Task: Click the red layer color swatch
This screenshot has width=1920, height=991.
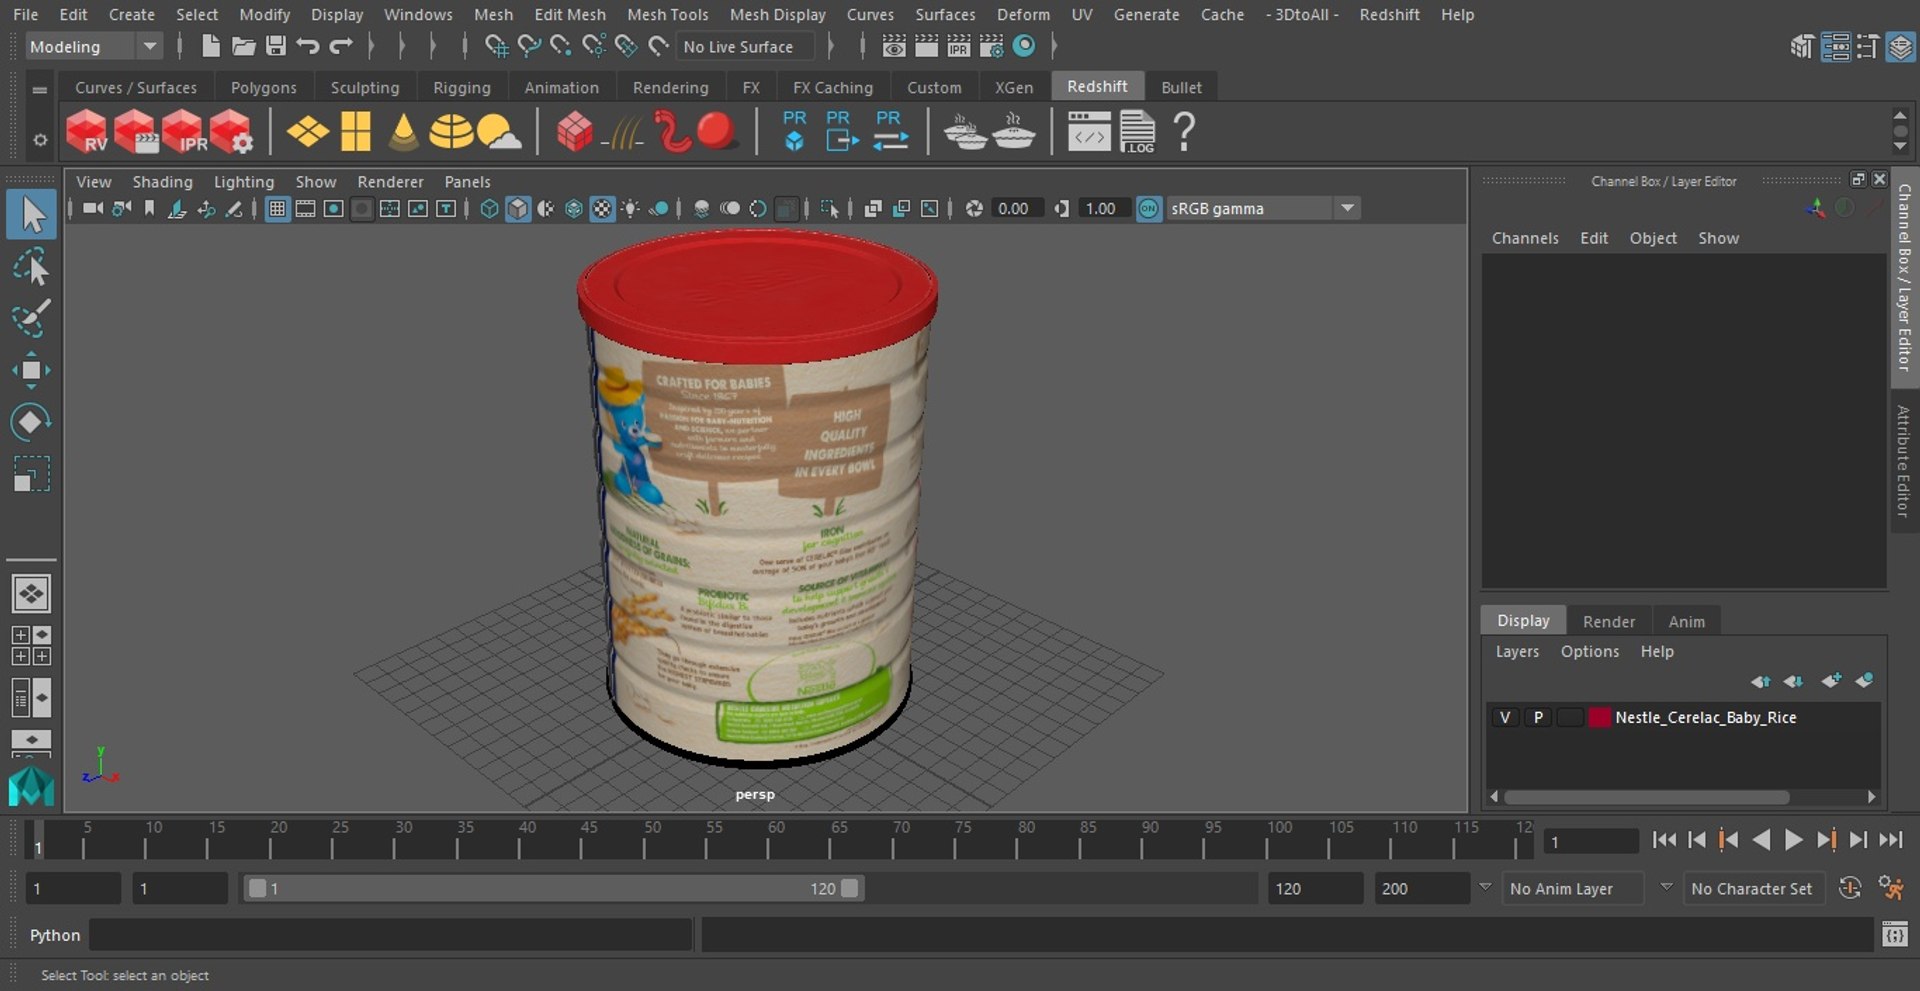Action: click(x=1600, y=717)
